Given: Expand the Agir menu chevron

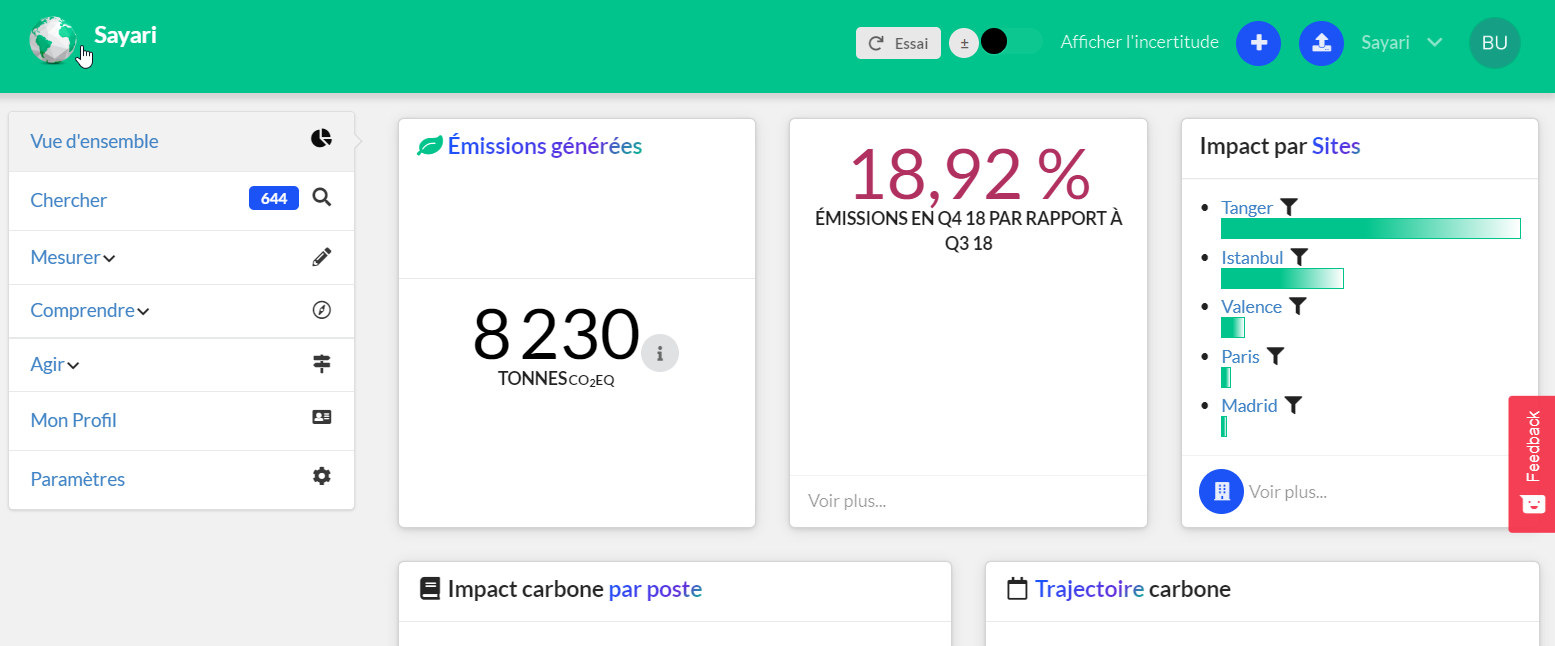Looking at the screenshot, I should point(73,366).
